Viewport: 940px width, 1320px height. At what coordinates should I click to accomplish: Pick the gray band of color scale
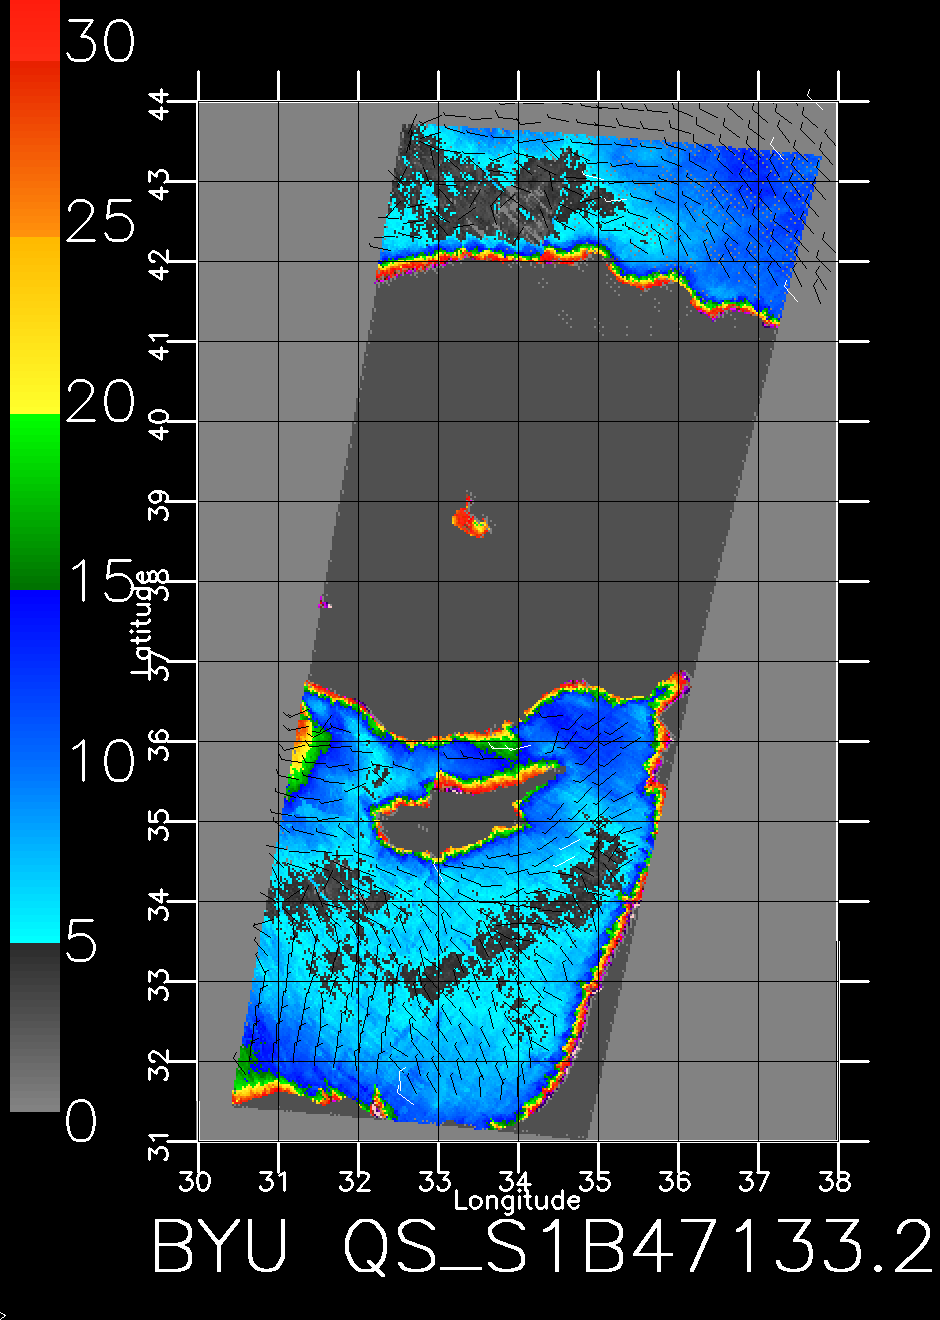coord(34,1027)
